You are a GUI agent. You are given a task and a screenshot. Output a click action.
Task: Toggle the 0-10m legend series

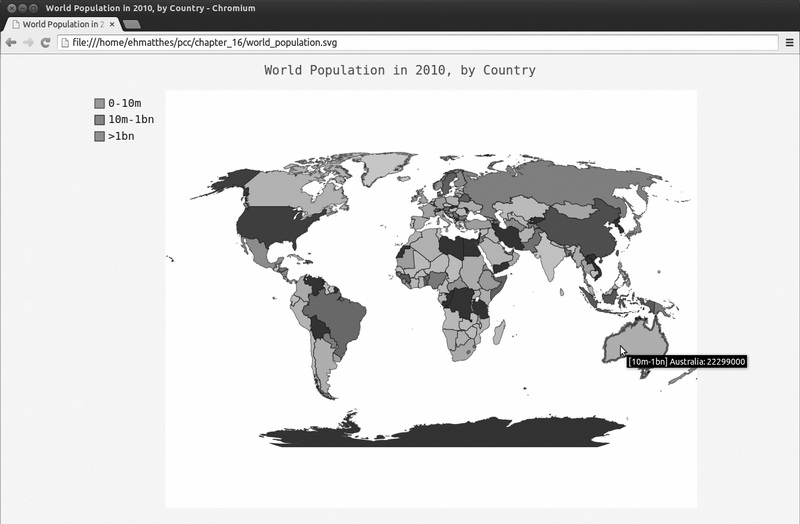[118, 104]
